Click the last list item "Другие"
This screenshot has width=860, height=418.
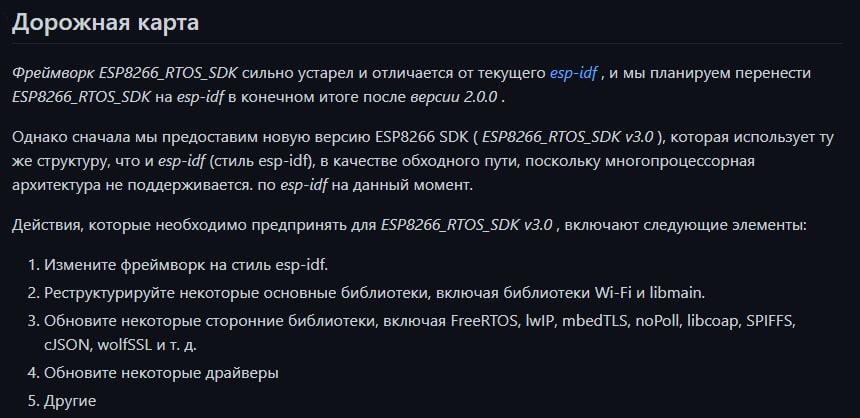click(69, 401)
